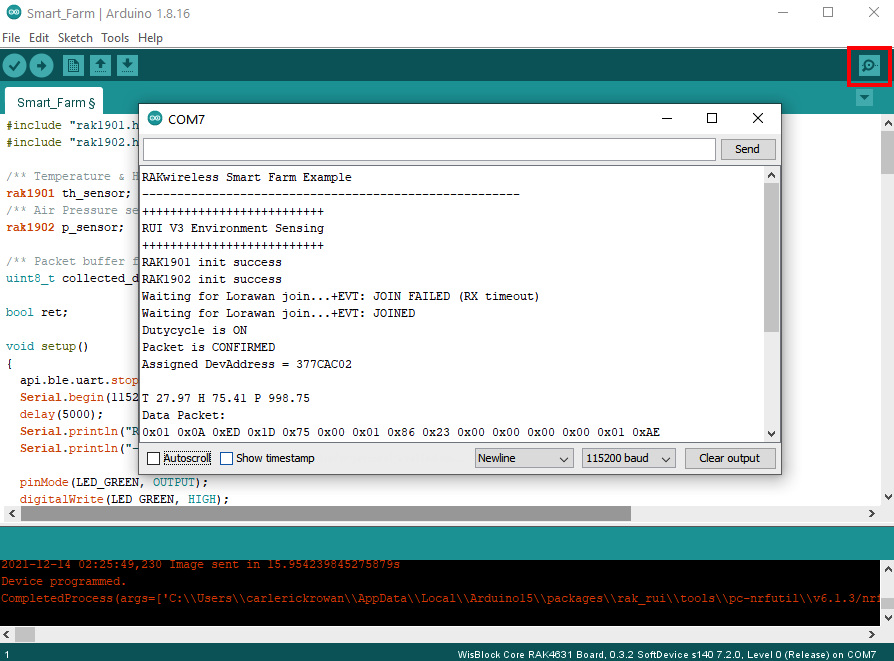Image resolution: width=894 pixels, height=661 pixels.
Task: Click the 'T 27.97 H 75.41 P 998.75' line
Action: (226, 398)
